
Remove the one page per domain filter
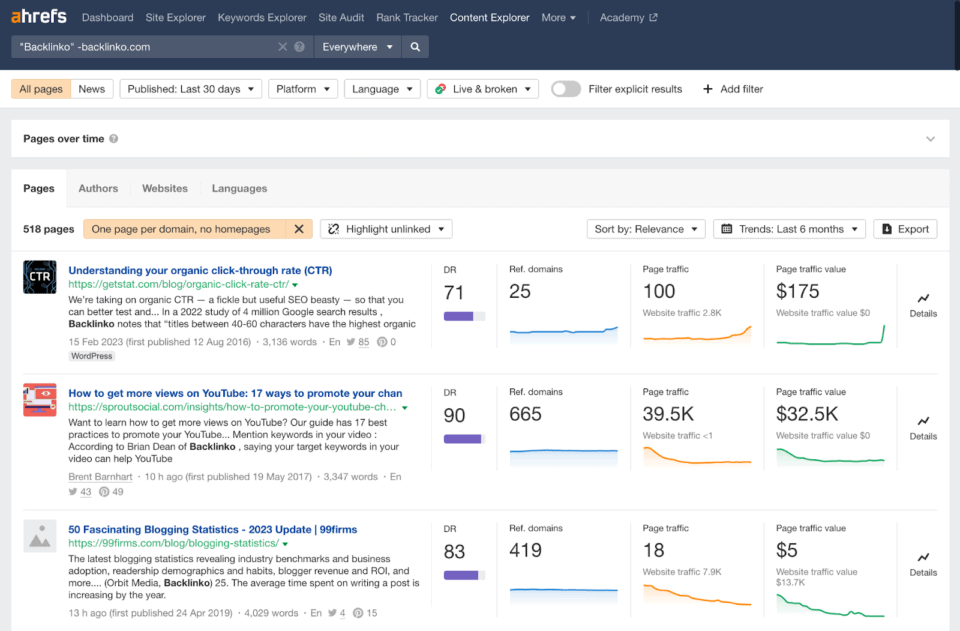[298, 229]
